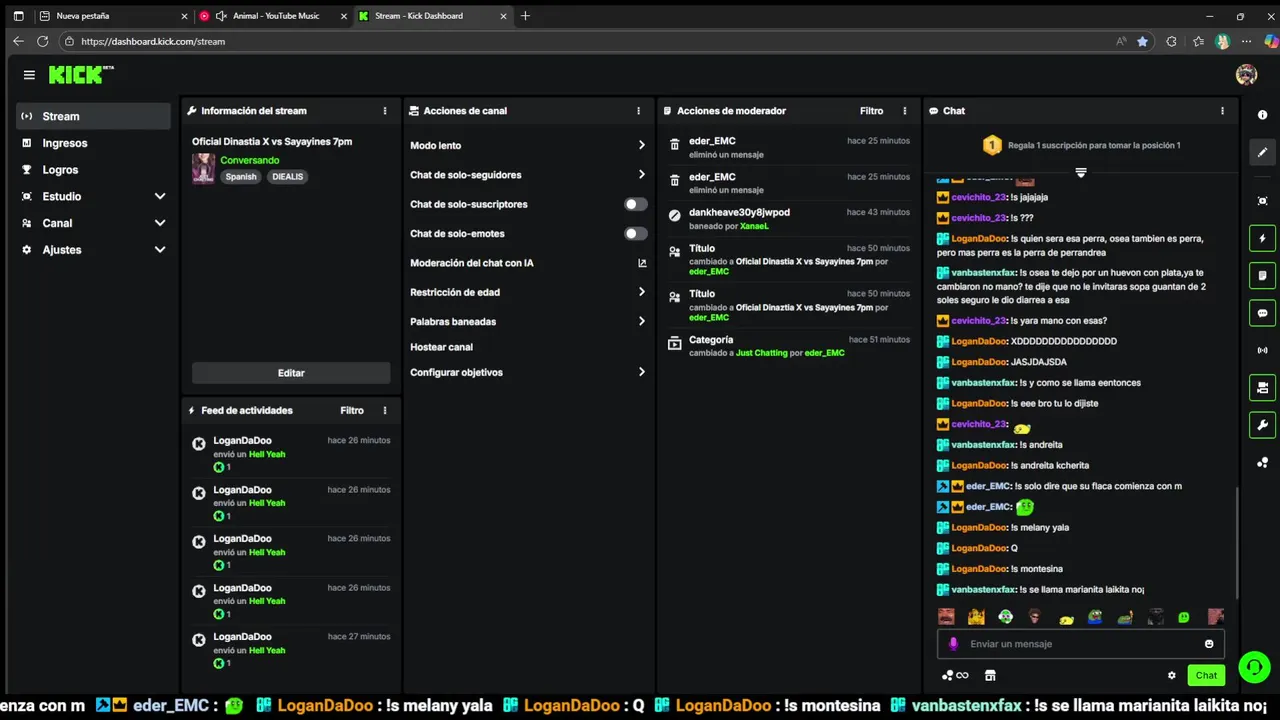Viewport: 1280px width, 720px height.
Task: Open Palabras baneadas chevron
Action: [x=642, y=322]
